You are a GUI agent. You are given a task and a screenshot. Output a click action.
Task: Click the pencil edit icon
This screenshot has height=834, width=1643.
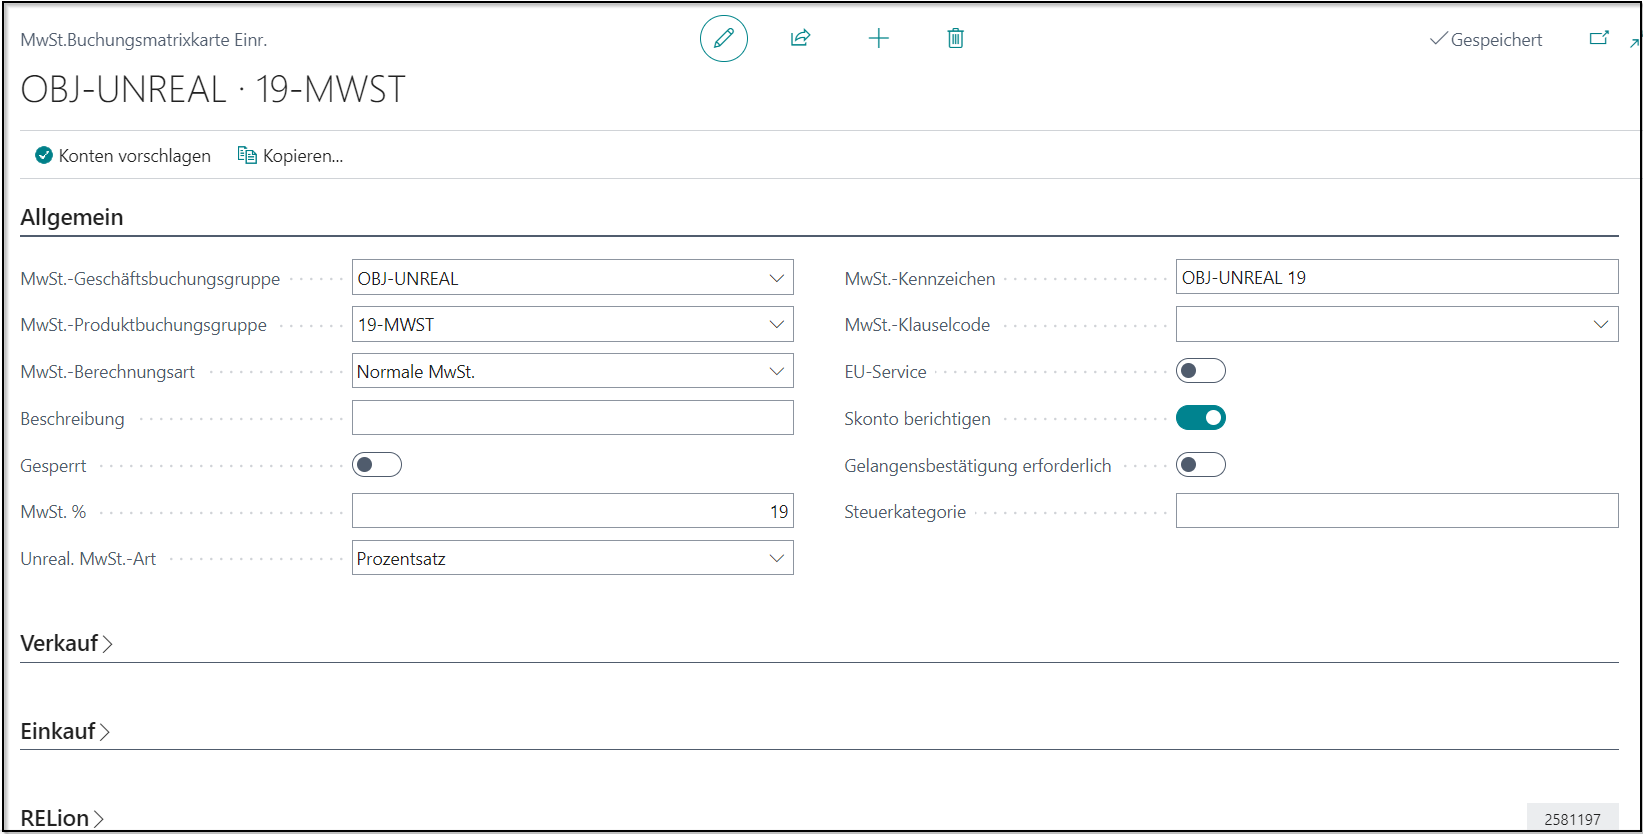click(723, 39)
